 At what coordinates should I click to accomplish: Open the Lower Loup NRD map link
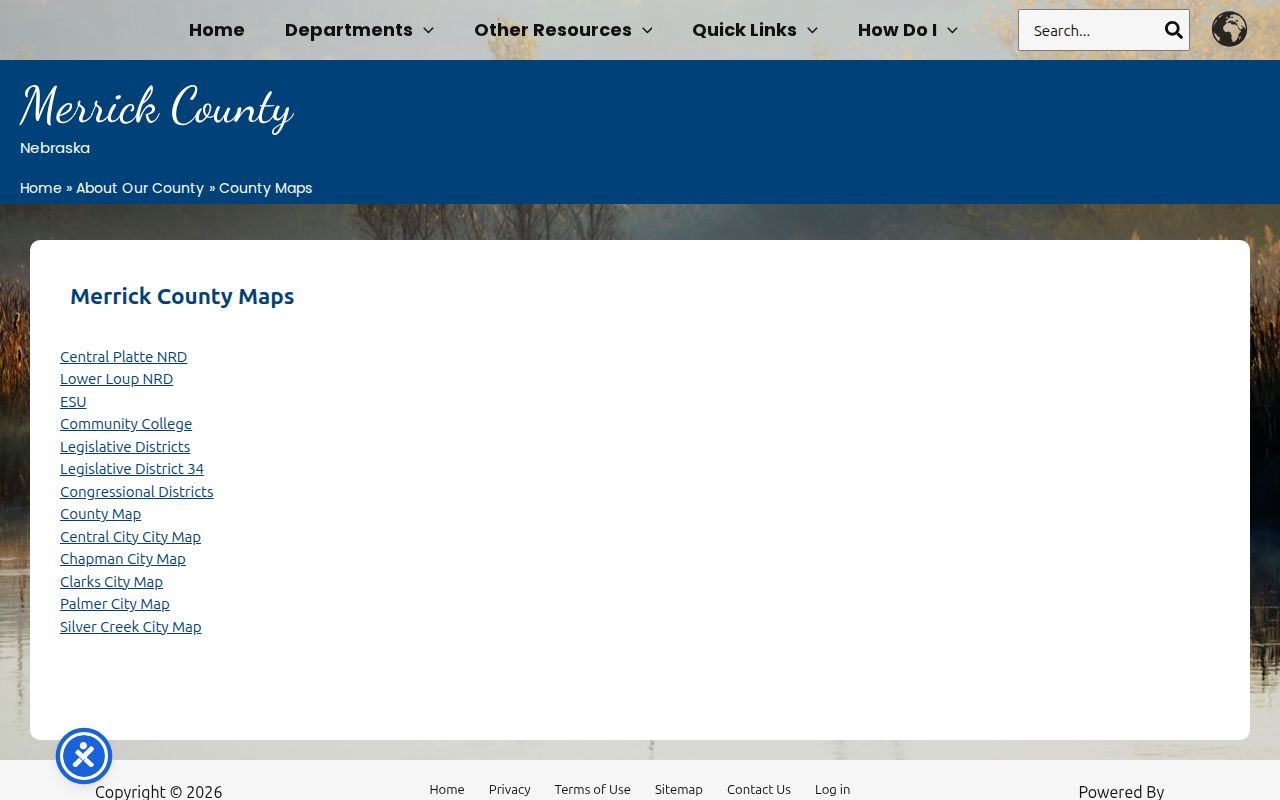coord(116,379)
